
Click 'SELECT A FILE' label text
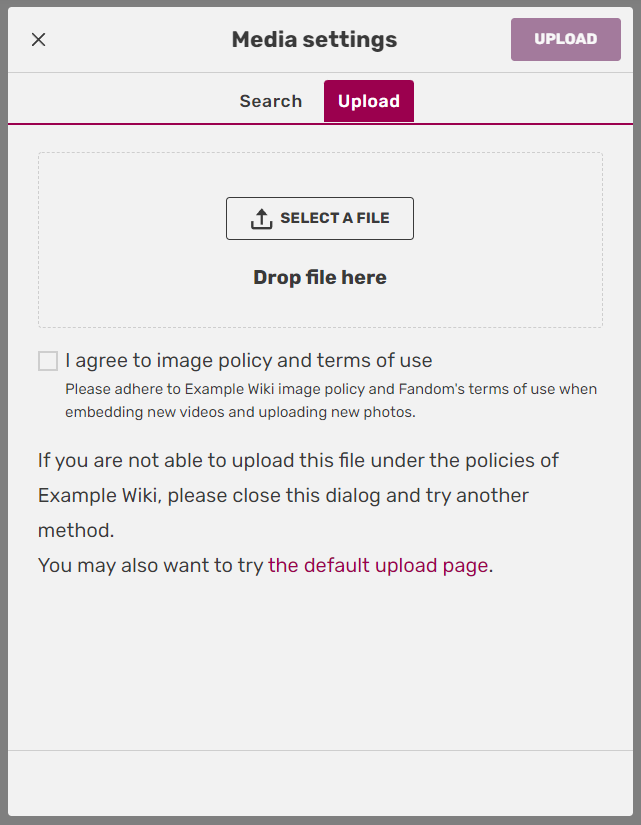pos(334,218)
